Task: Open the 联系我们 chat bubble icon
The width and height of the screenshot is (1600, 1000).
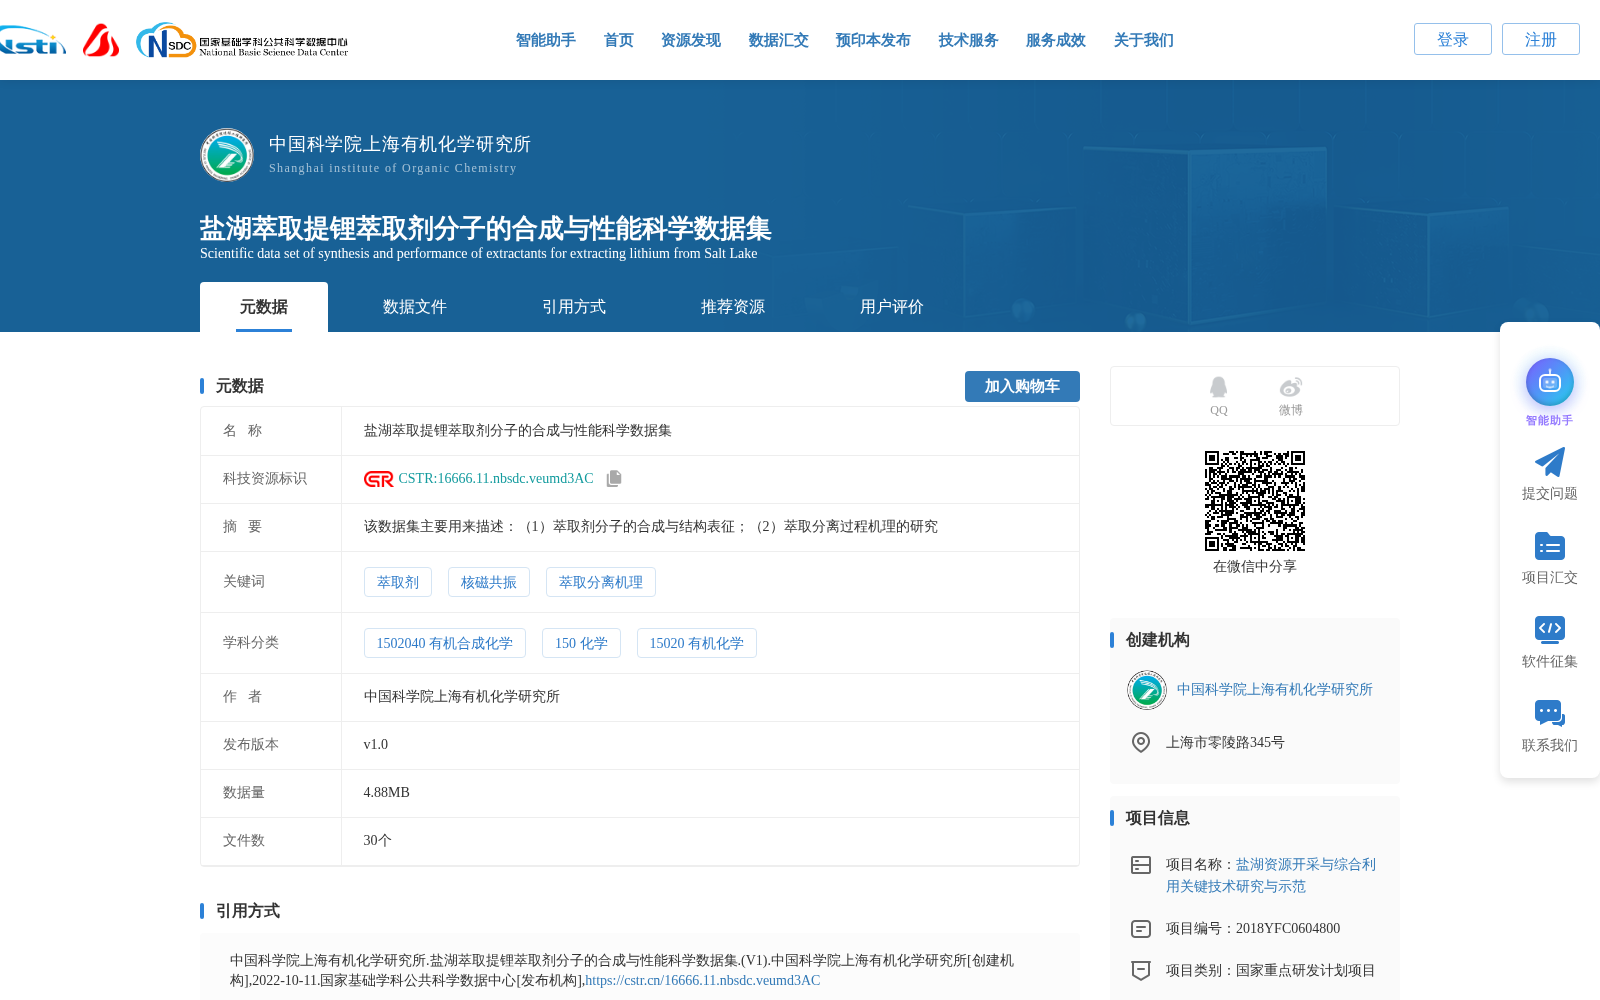Action: [1549, 714]
